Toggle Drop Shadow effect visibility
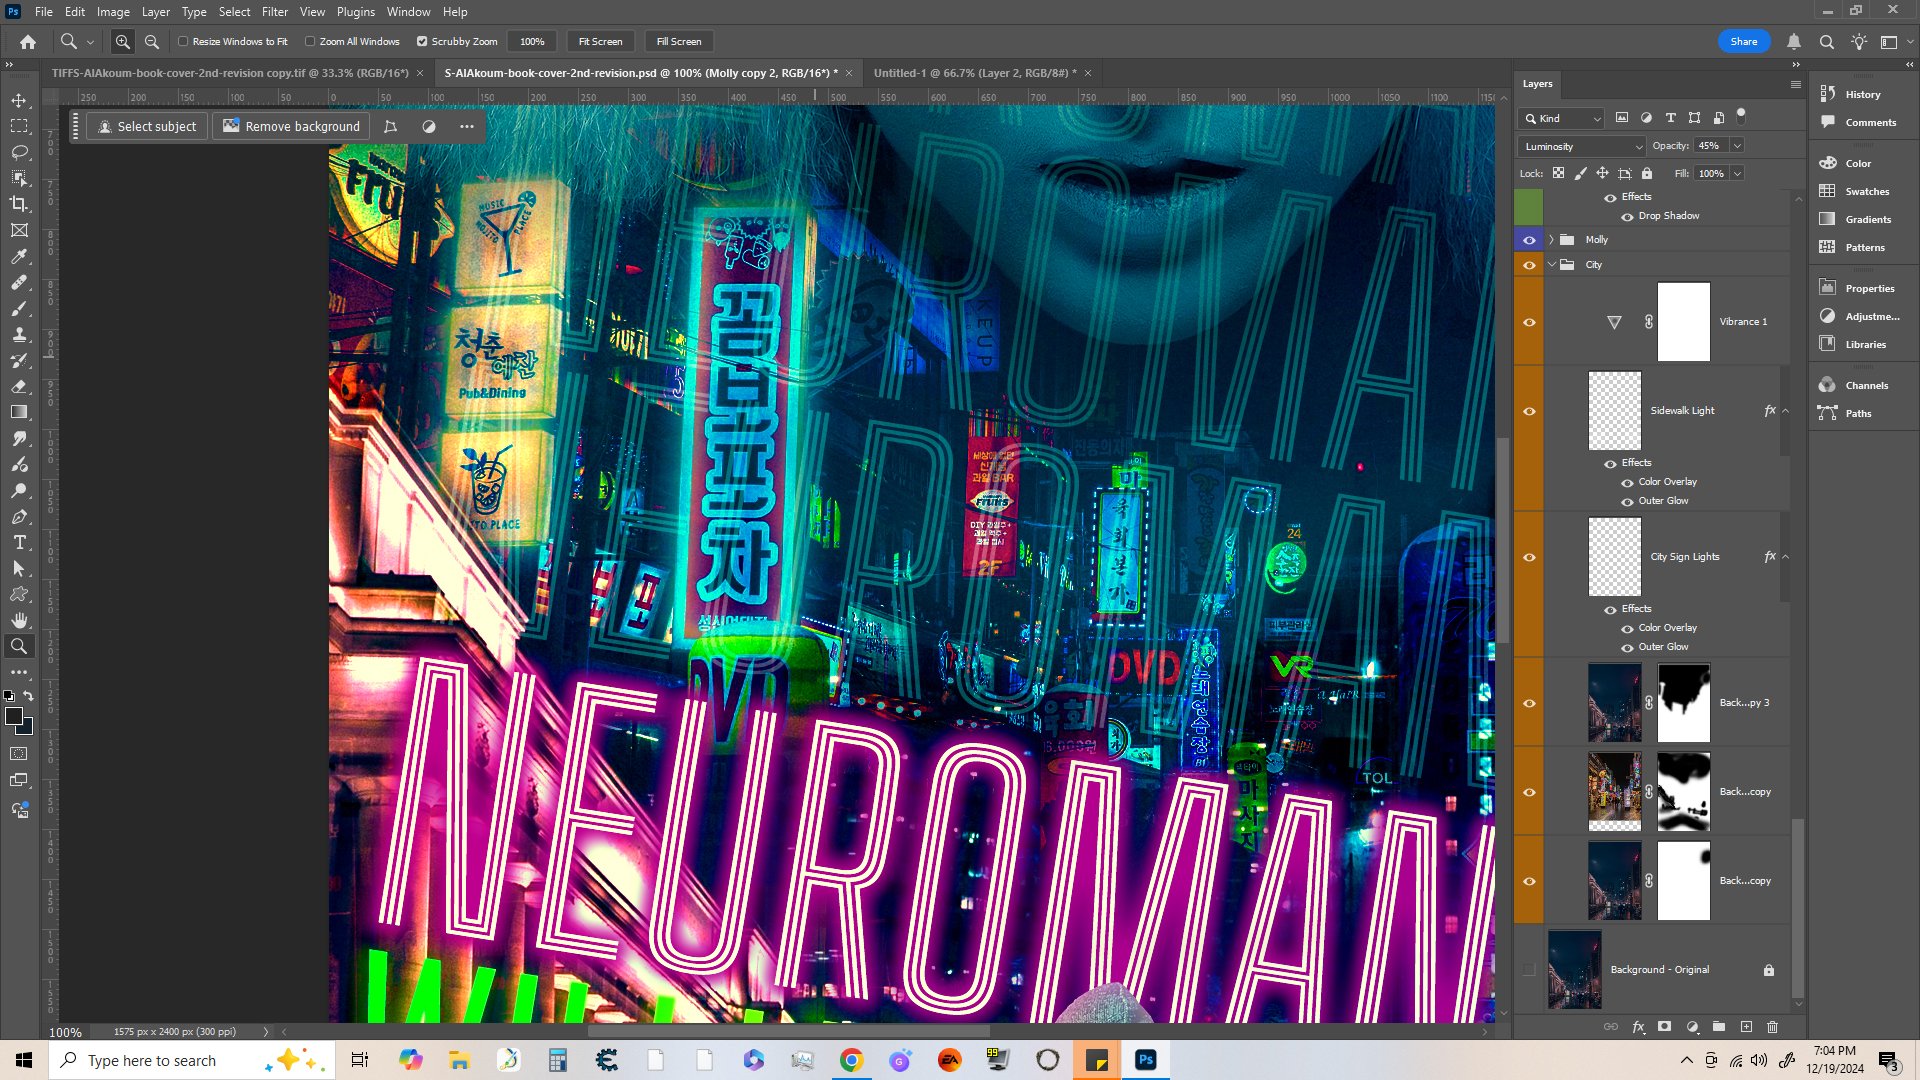This screenshot has height=1080, width=1920. [x=1627, y=217]
